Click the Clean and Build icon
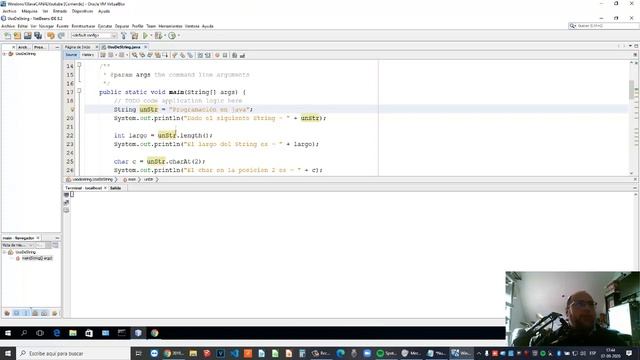 [x=134, y=36]
